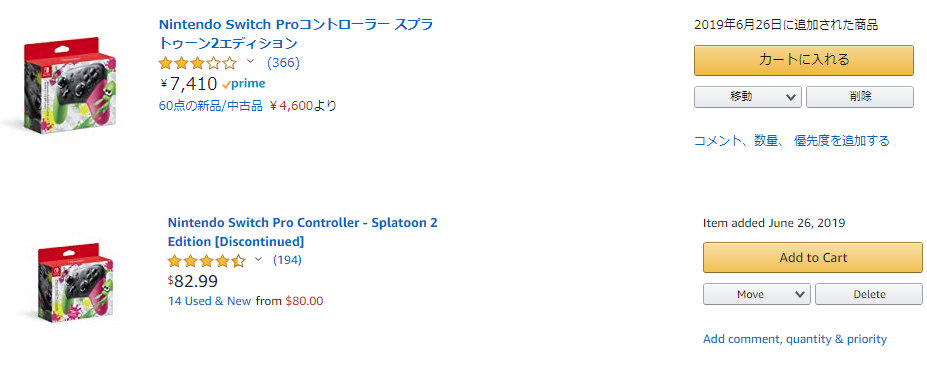Open the 60点の新品/中古品 offers link
This screenshot has height=365, width=927.
click(x=210, y=106)
